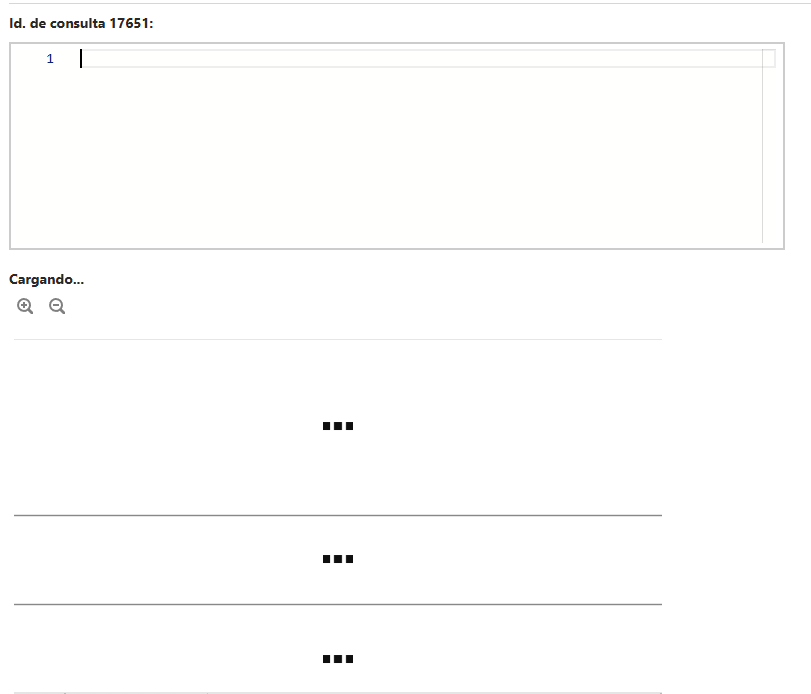Click the overview ruler box beside line 1
The image size is (811, 694).
tap(769, 58)
